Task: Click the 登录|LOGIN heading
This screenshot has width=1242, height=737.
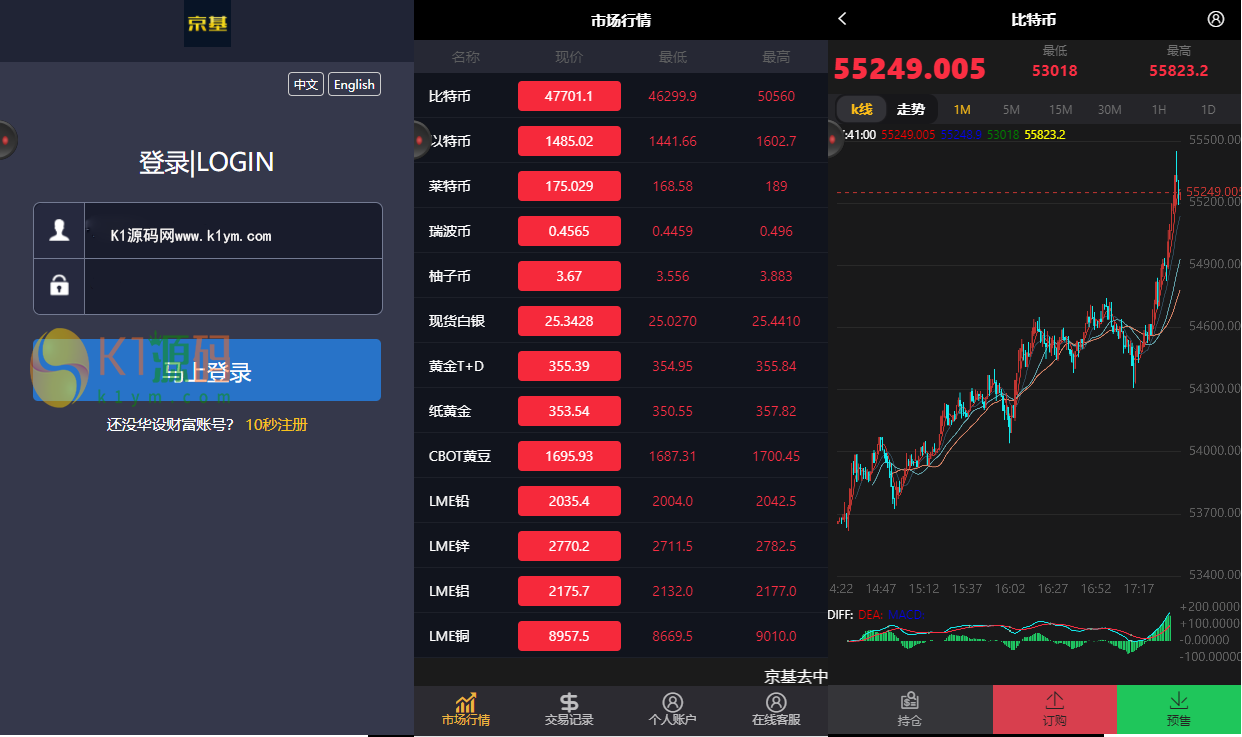Action: [x=207, y=162]
